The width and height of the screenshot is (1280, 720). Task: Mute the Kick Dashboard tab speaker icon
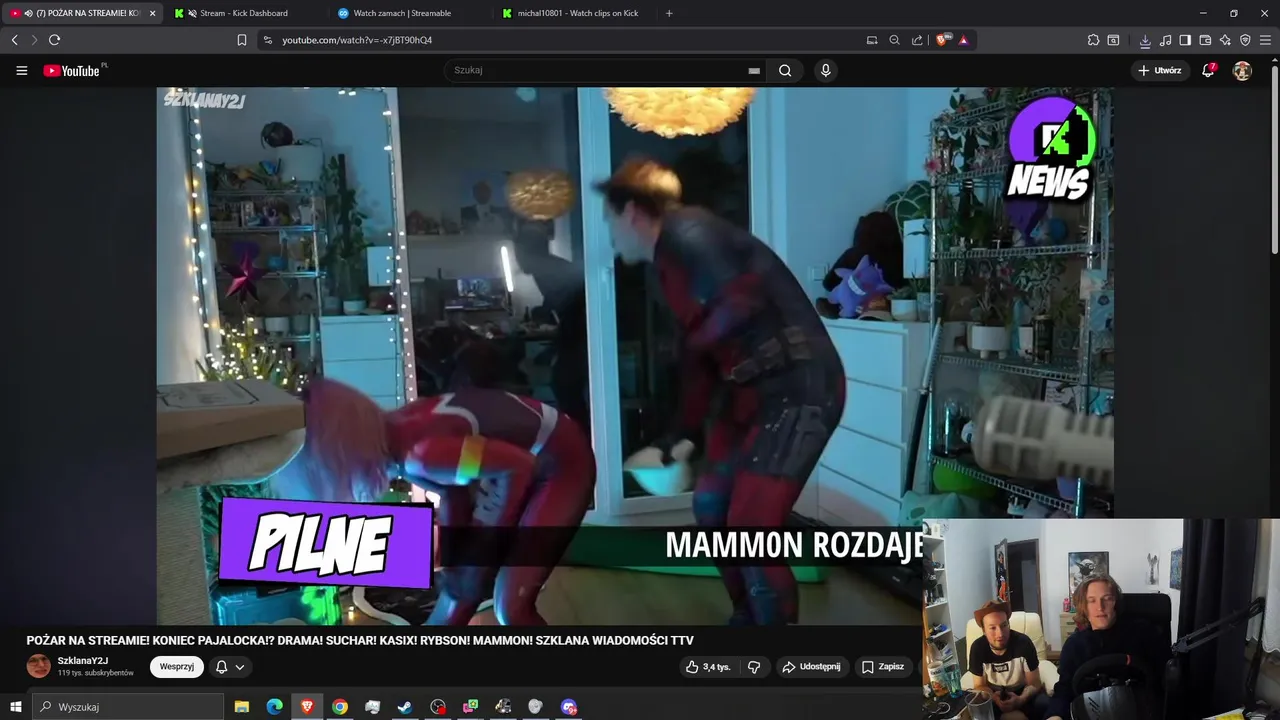point(192,13)
